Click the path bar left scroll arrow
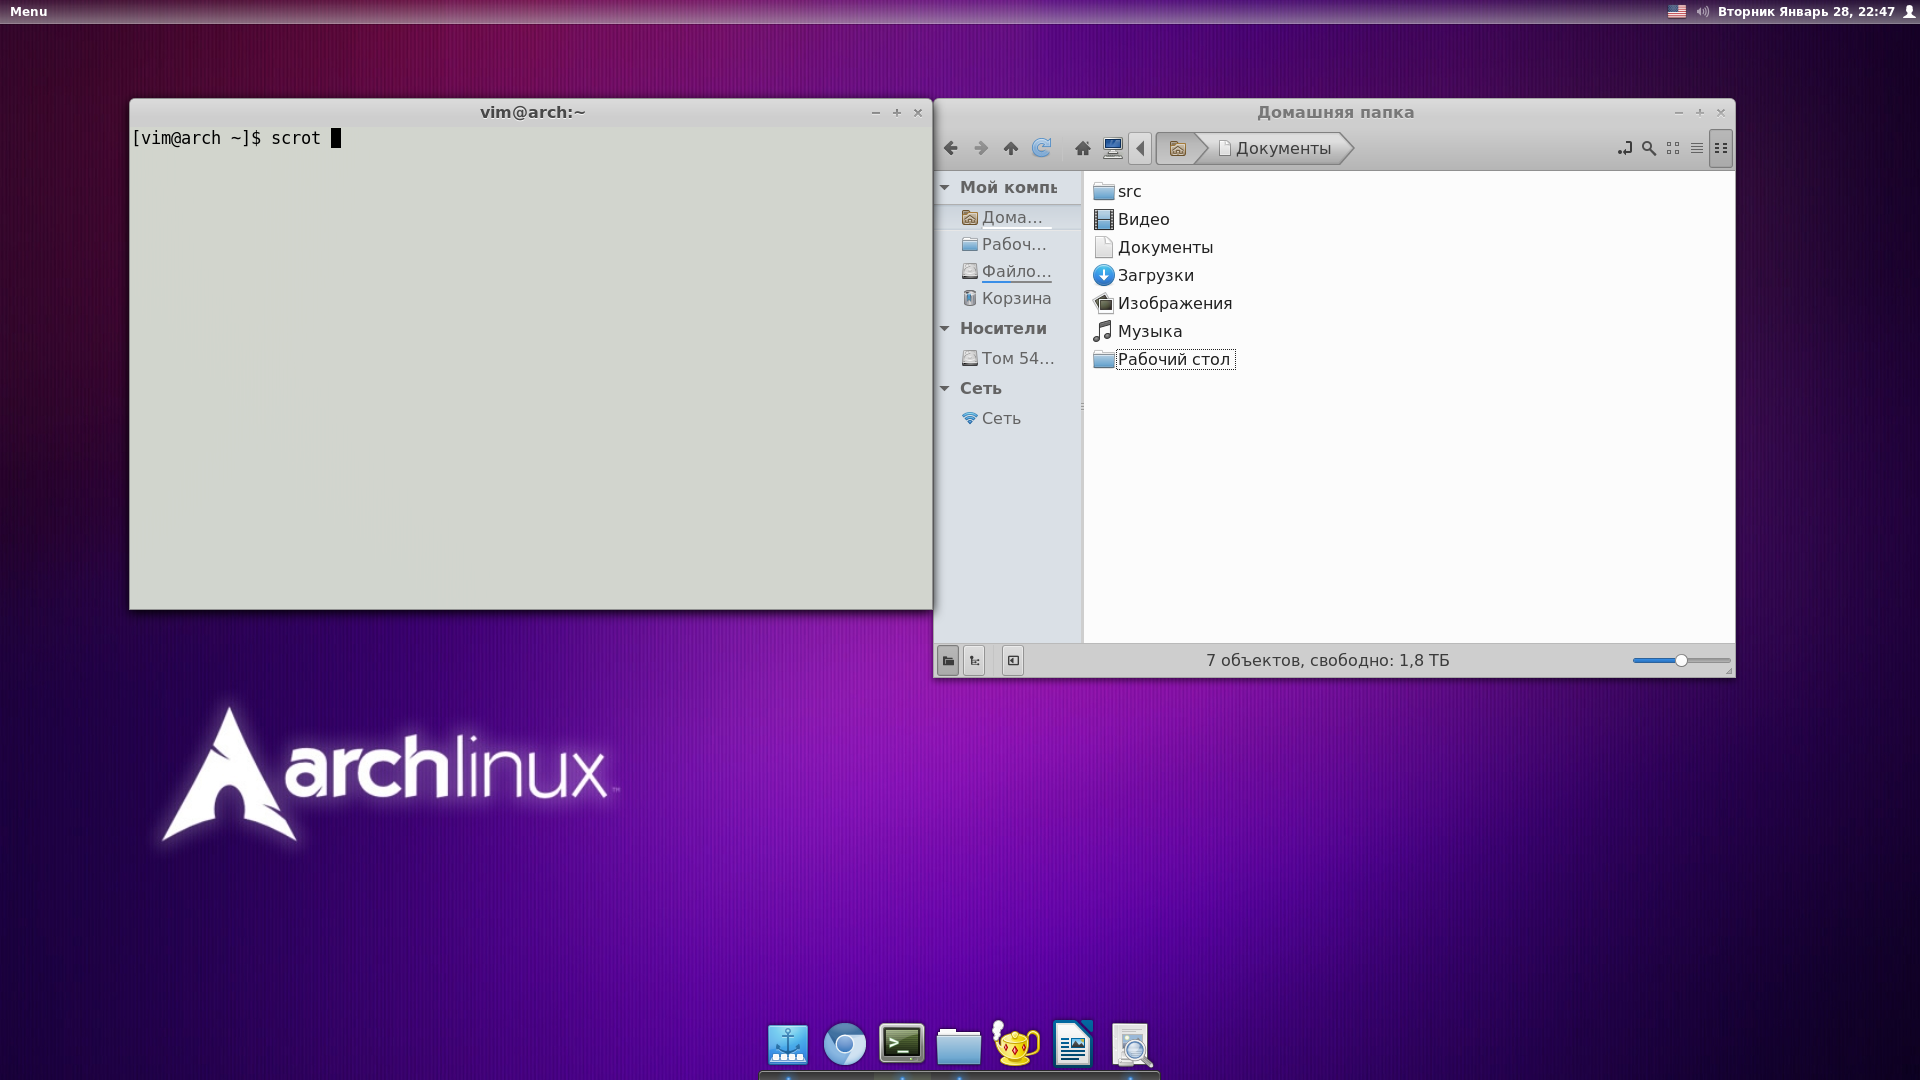 click(1140, 148)
